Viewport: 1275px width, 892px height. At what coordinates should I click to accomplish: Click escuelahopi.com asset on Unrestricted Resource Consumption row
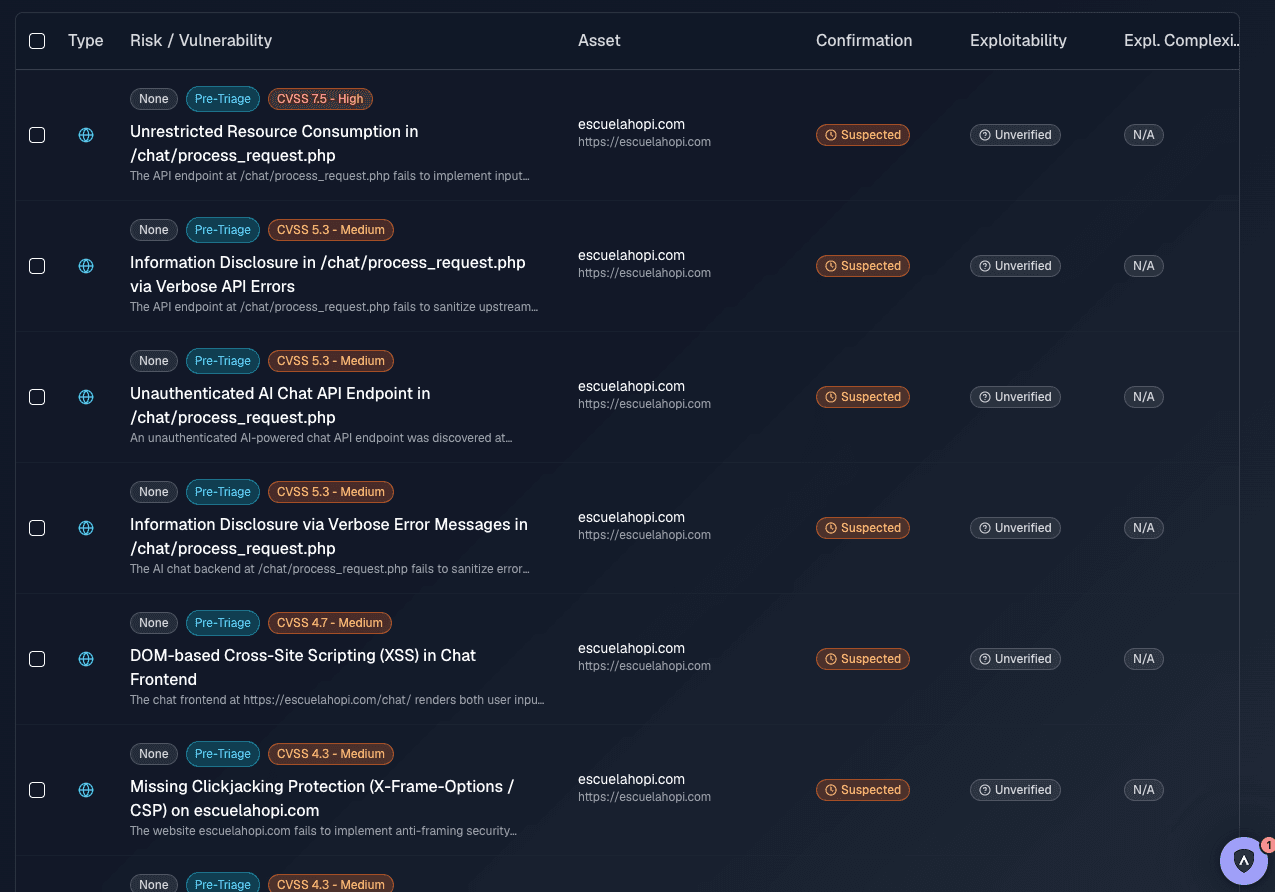point(631,124)
